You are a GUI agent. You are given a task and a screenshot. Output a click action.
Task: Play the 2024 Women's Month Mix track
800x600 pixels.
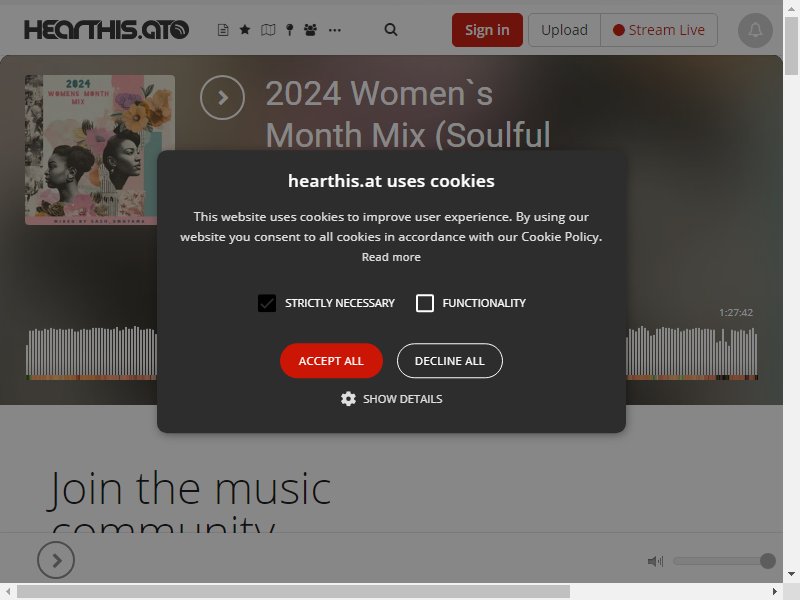click(x=222, y=97)
